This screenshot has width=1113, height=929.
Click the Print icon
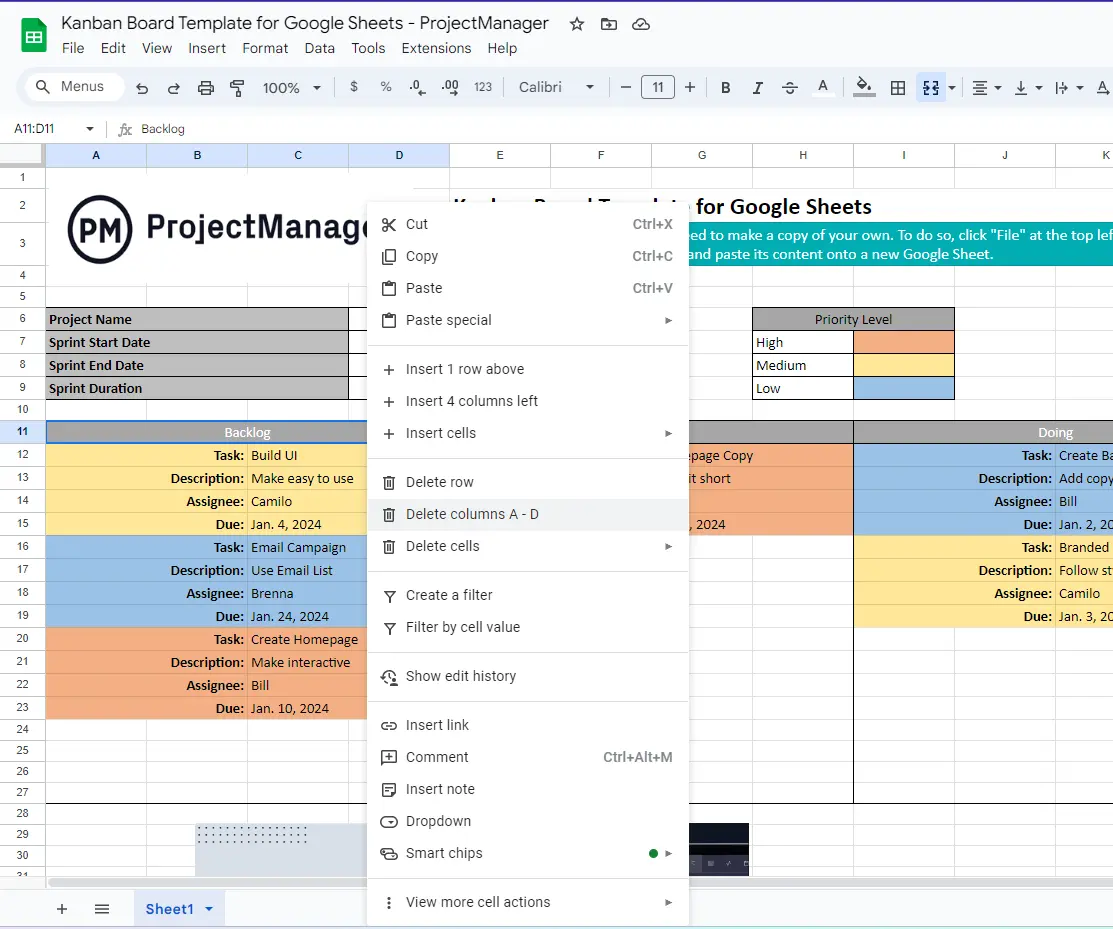pos(206,88)
